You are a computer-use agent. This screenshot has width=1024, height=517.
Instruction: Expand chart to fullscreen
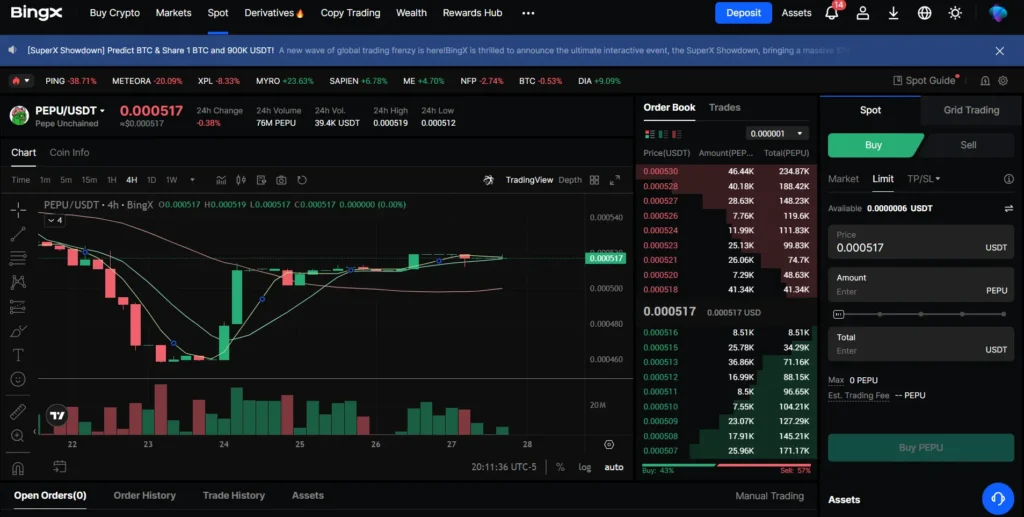(x=615, y=180)
